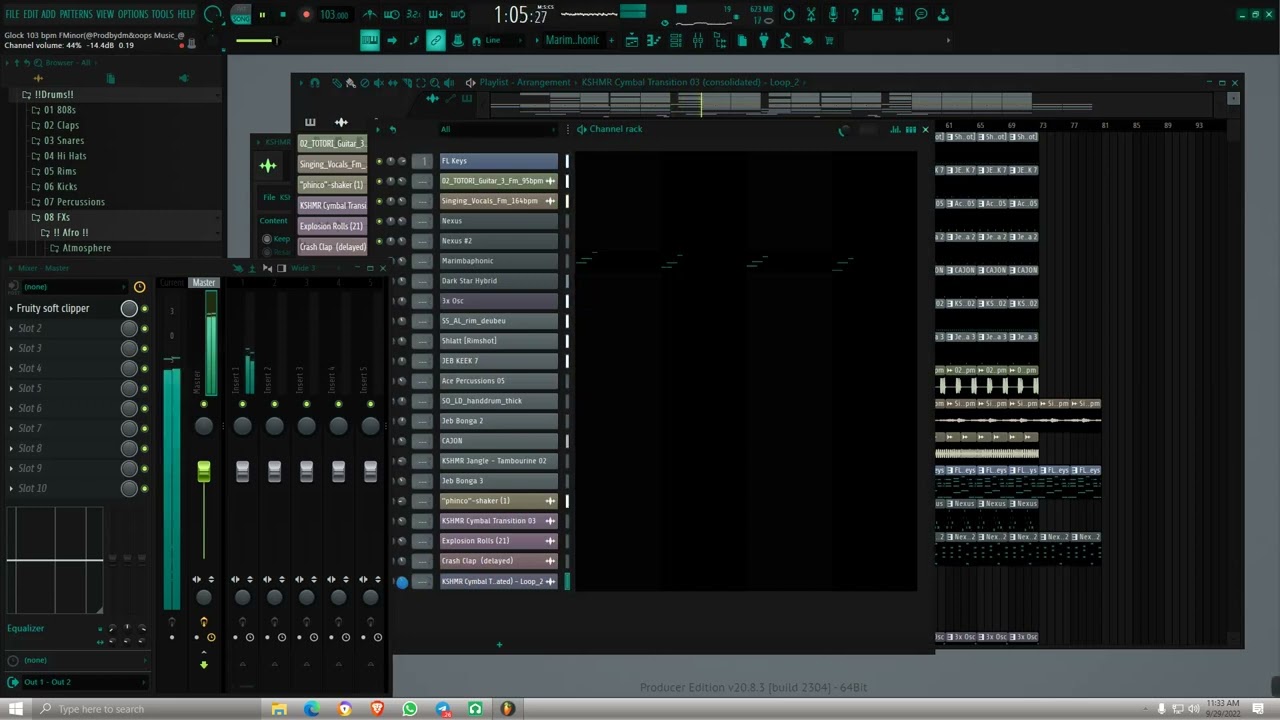Click the export/download arrow icon

click(x=943, y=15)
